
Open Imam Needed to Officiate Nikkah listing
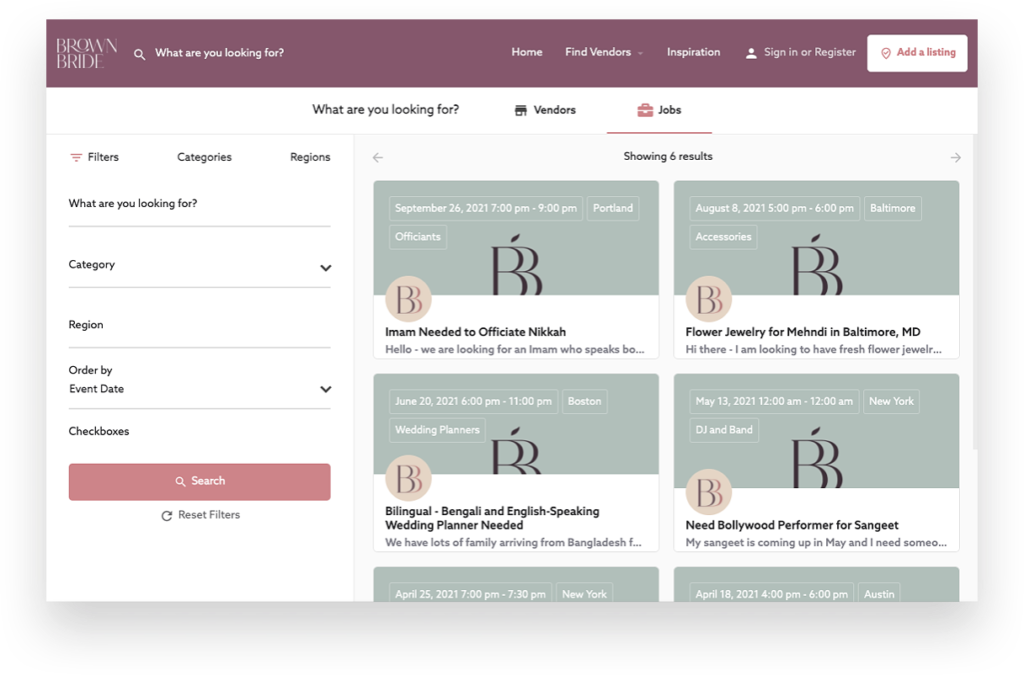[475, 332]
